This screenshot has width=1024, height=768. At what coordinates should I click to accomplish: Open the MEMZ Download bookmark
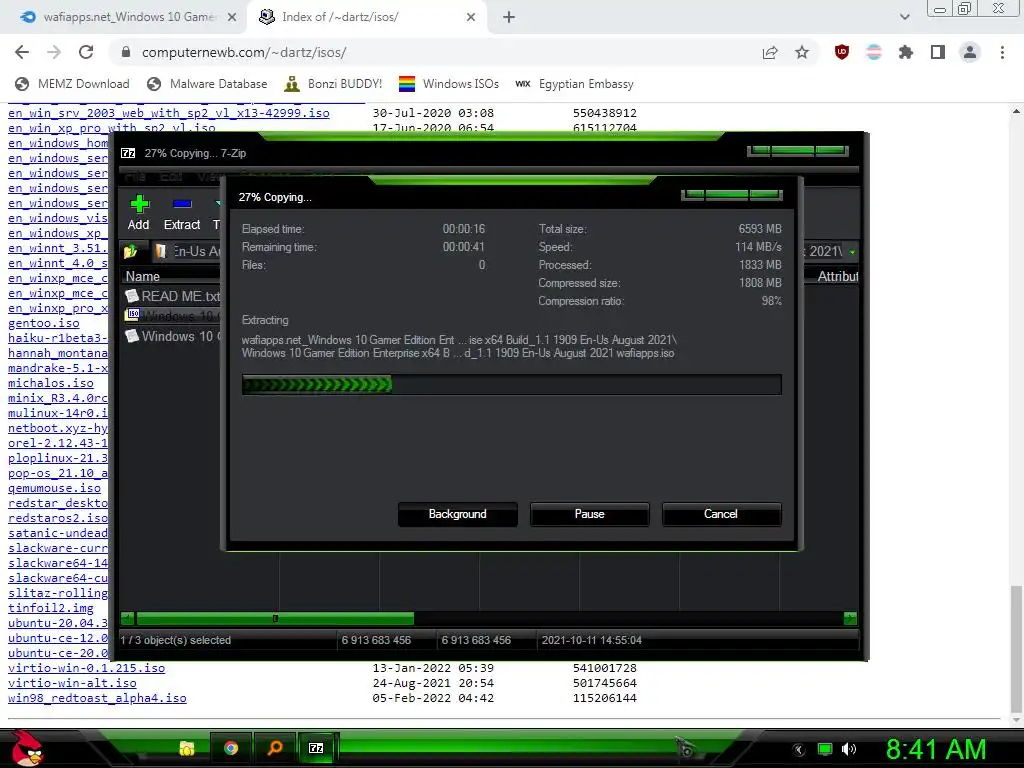coord(72,84)
